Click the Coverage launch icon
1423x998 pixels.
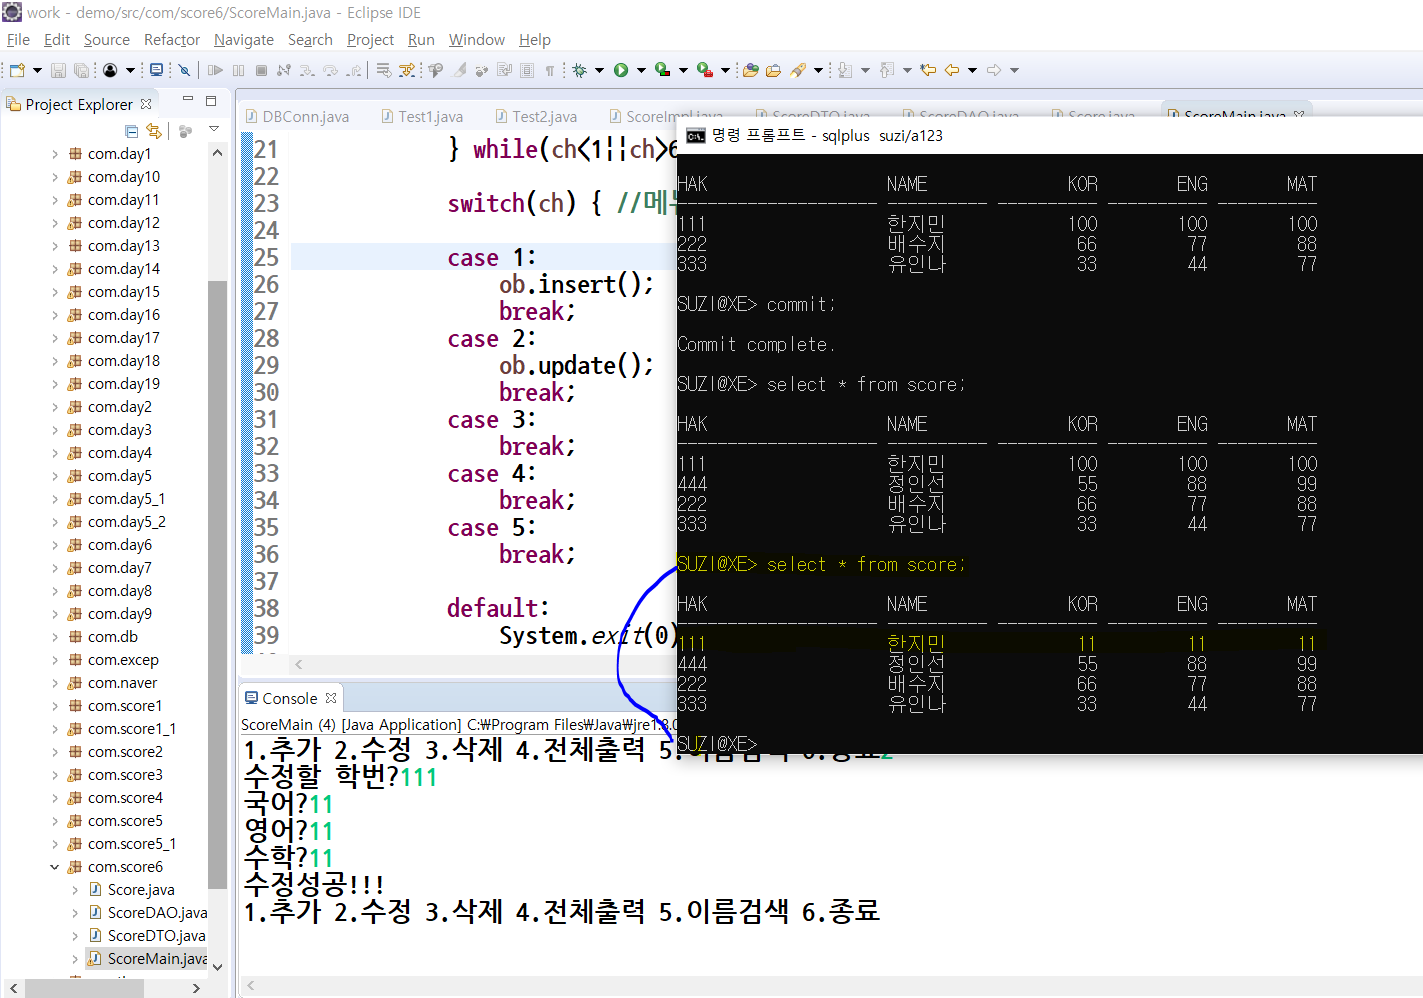point(662,70)
